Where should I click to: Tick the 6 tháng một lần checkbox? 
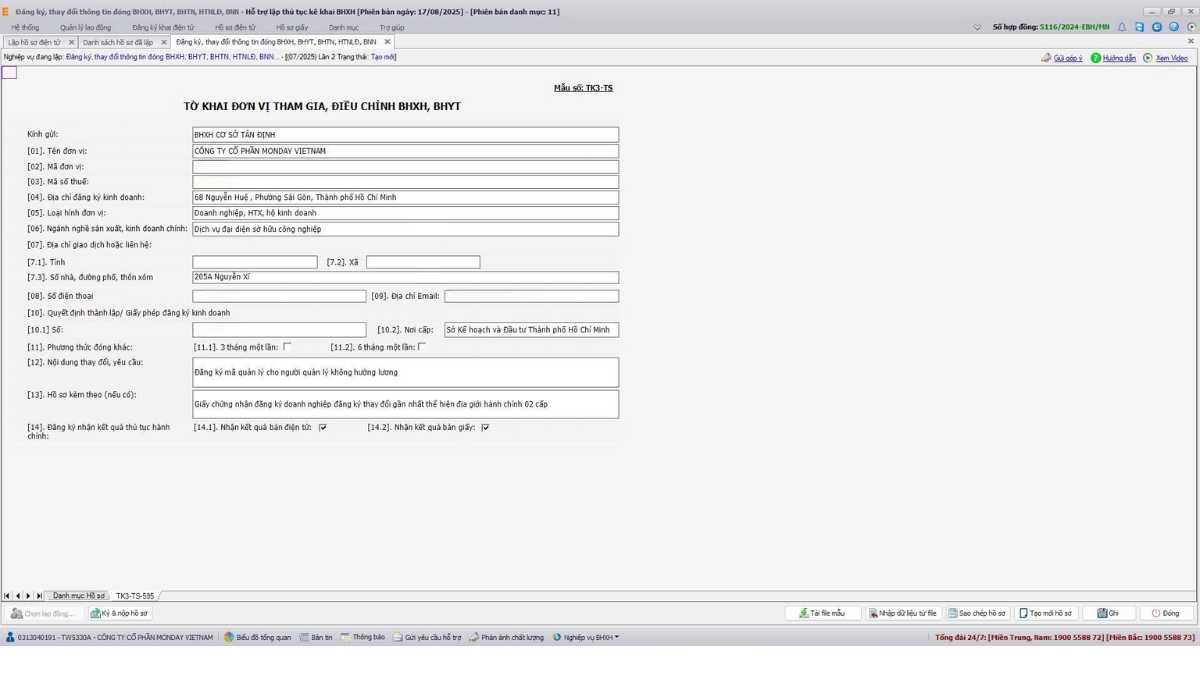(x=421, y=347)
